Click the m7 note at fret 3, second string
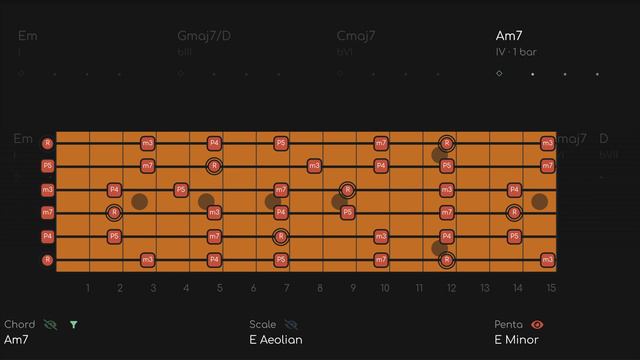The height and width of the screenshot is (360, 640). tap(147, 166)
